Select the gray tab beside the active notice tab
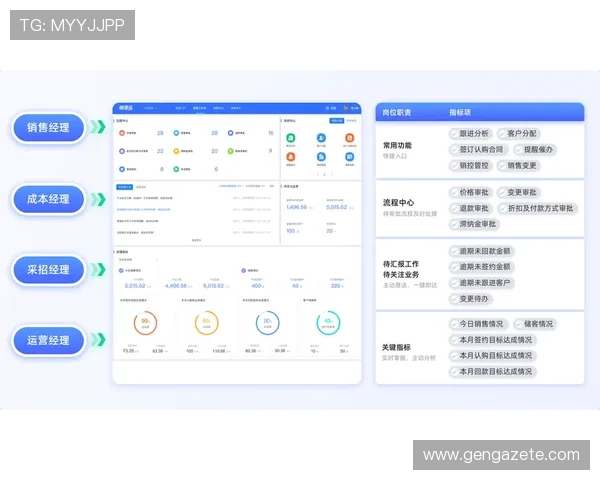 141,187
